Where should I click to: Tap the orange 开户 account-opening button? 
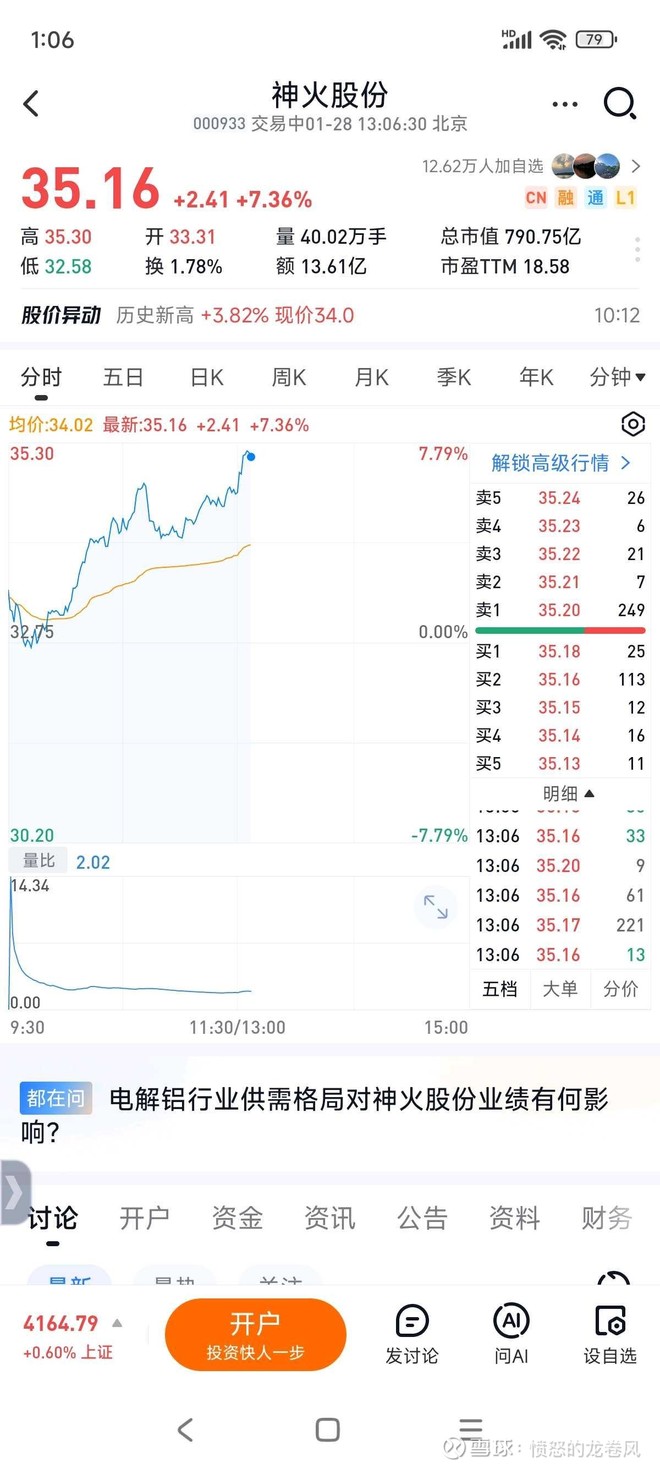click(x=256, y=1334)
